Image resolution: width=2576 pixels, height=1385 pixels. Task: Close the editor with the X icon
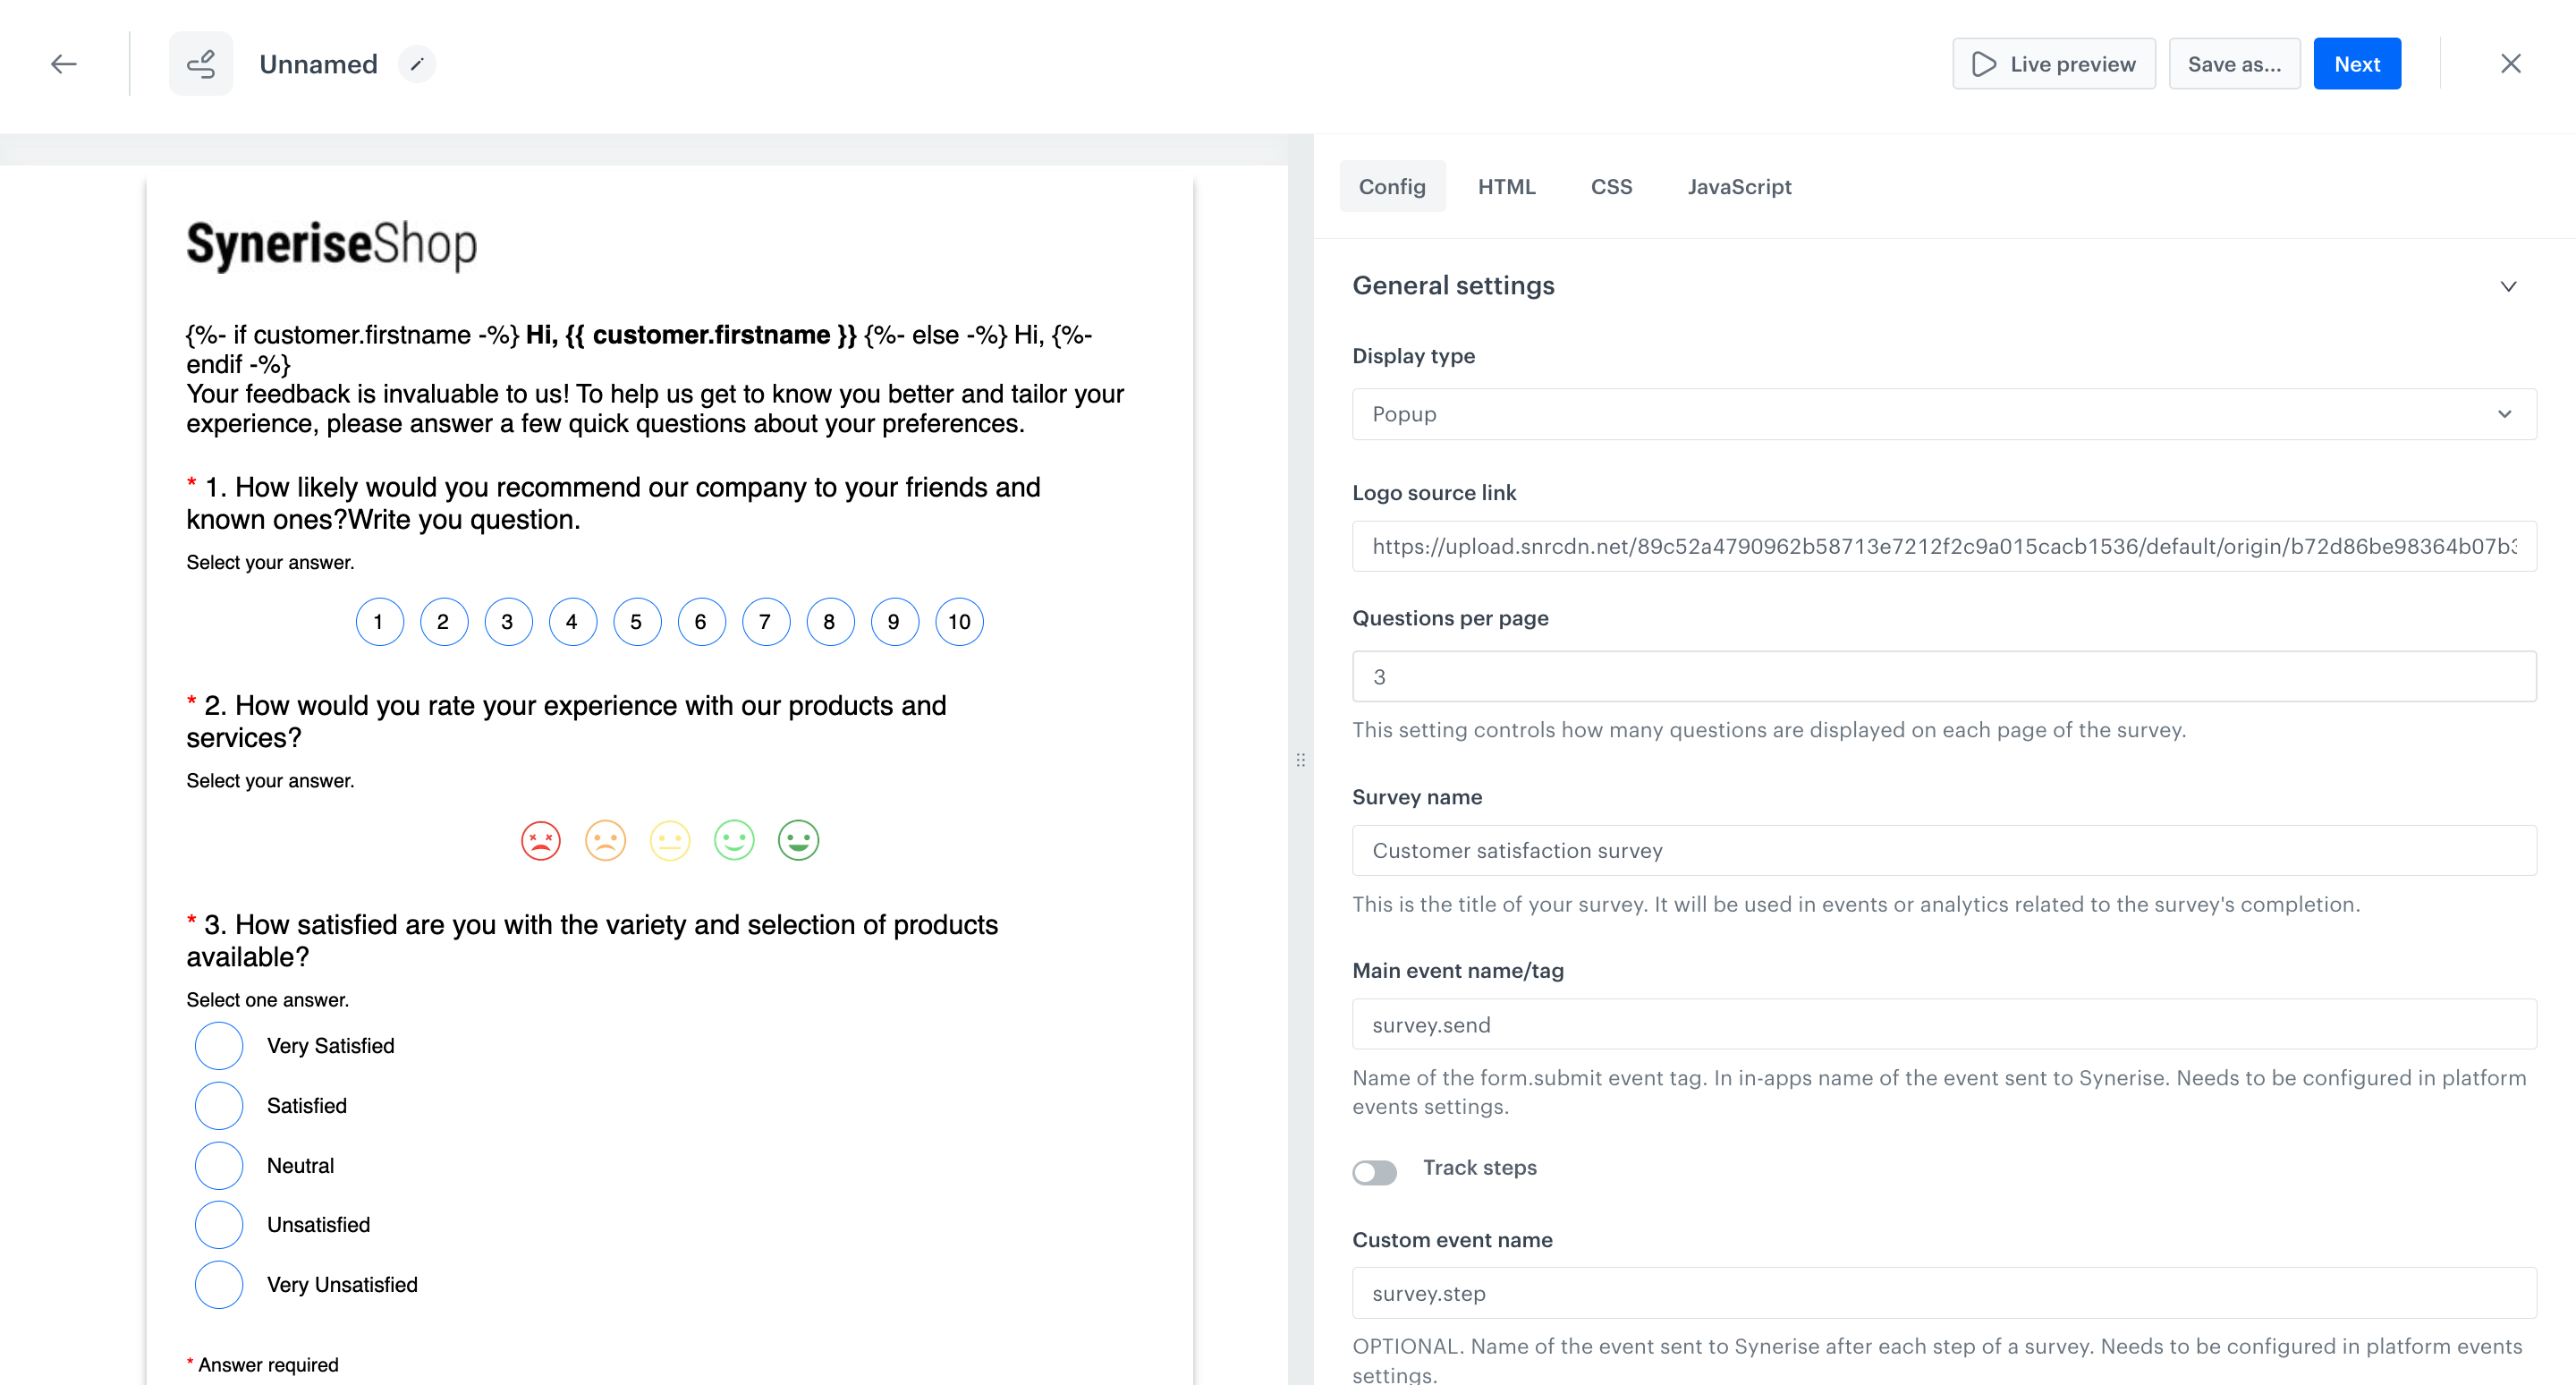[x=2510, y=64]
